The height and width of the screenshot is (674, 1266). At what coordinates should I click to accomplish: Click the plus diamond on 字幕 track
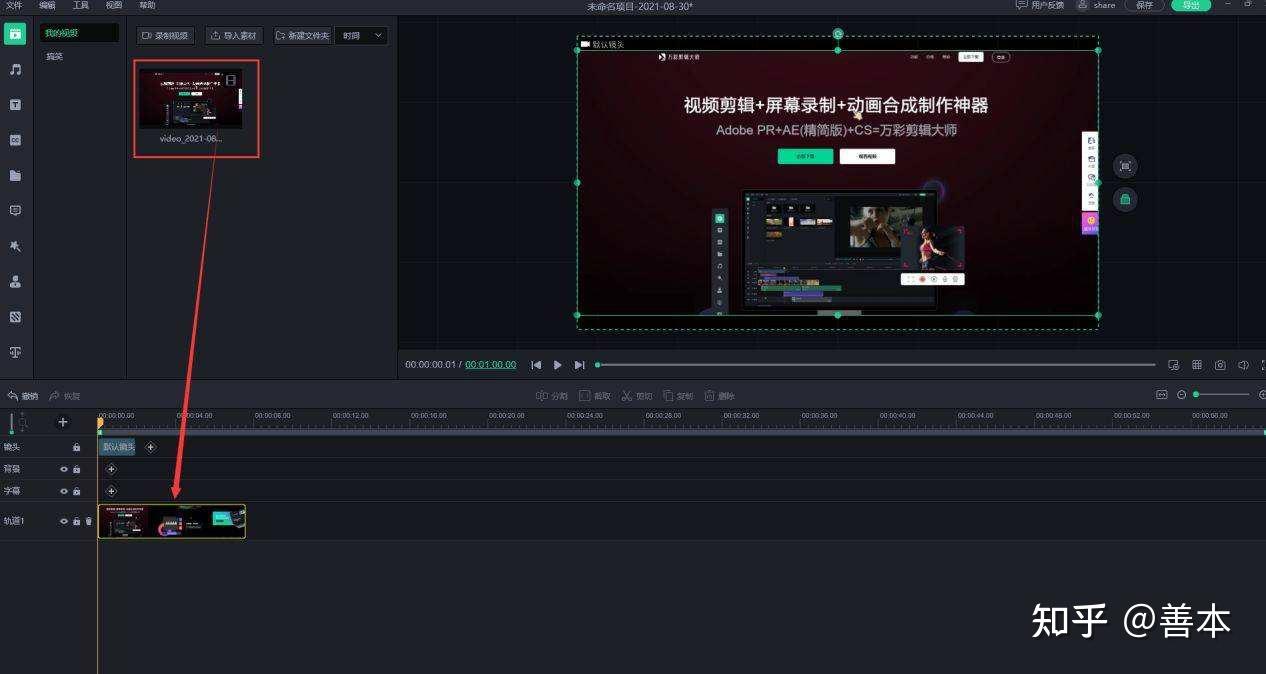tap(111, 491)
